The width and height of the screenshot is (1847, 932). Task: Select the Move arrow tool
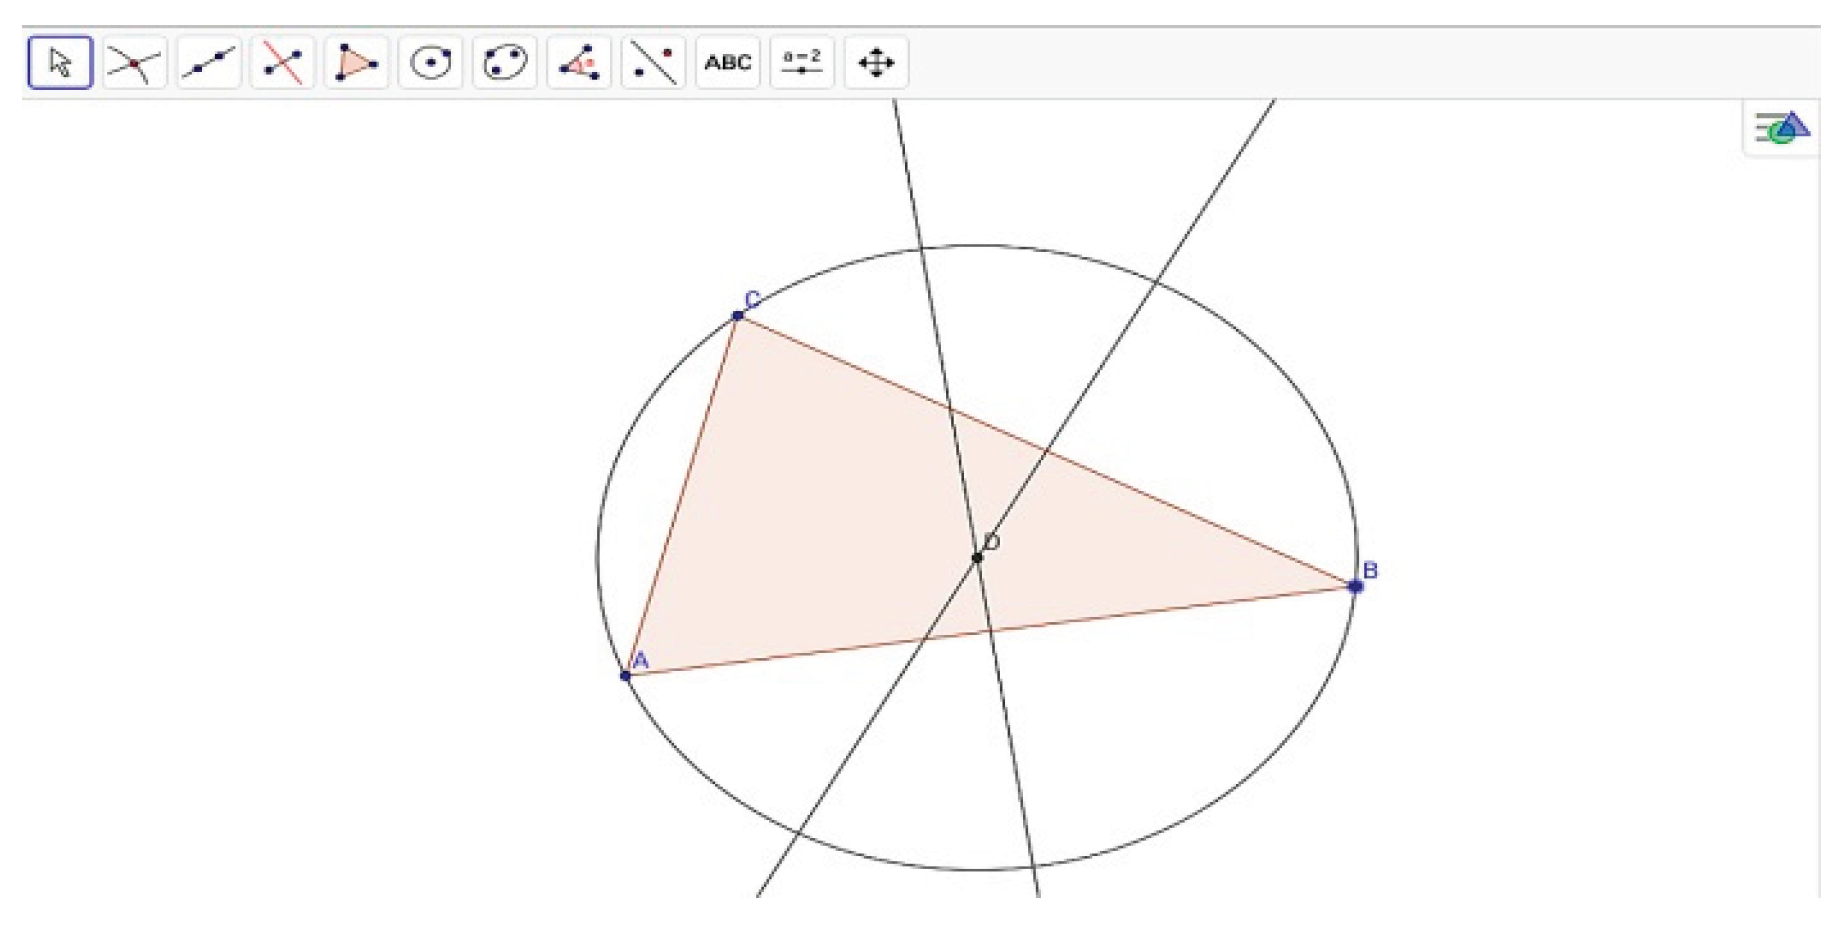[x=60, y=63]
